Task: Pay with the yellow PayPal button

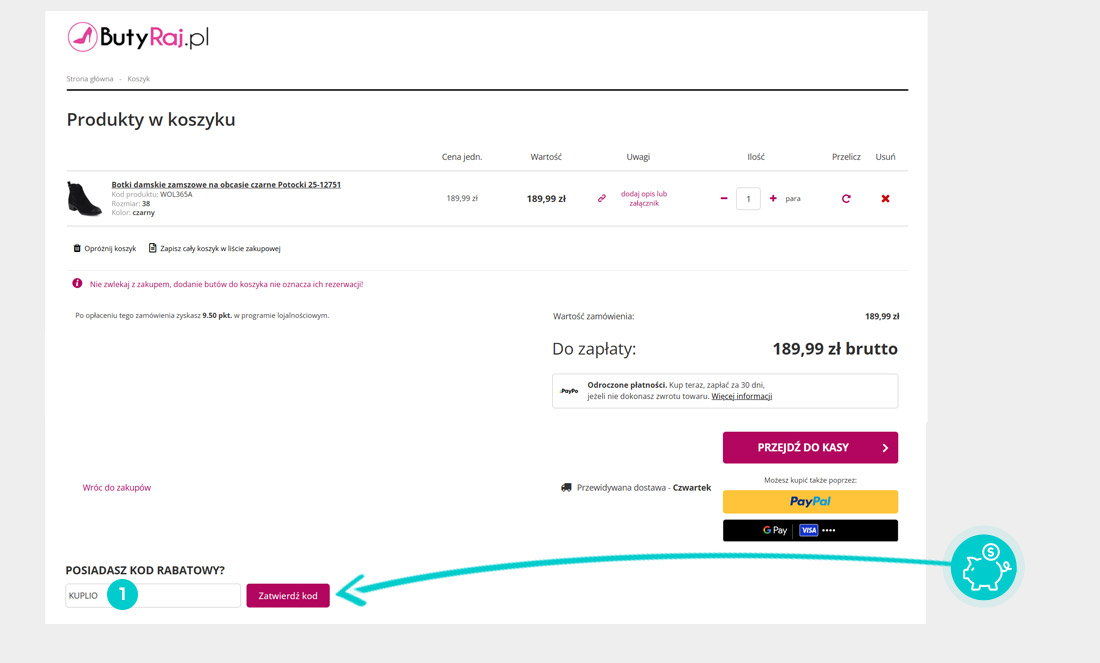Action: pos(810,501)
